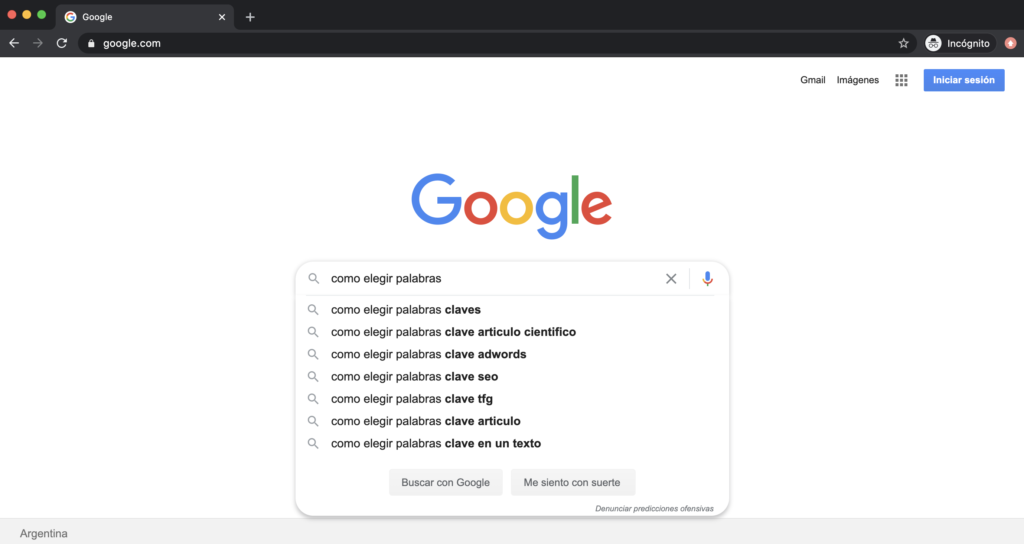1024x544 pixels.
Task: Bookmark this page with the star icon
Action: [903, 43]
